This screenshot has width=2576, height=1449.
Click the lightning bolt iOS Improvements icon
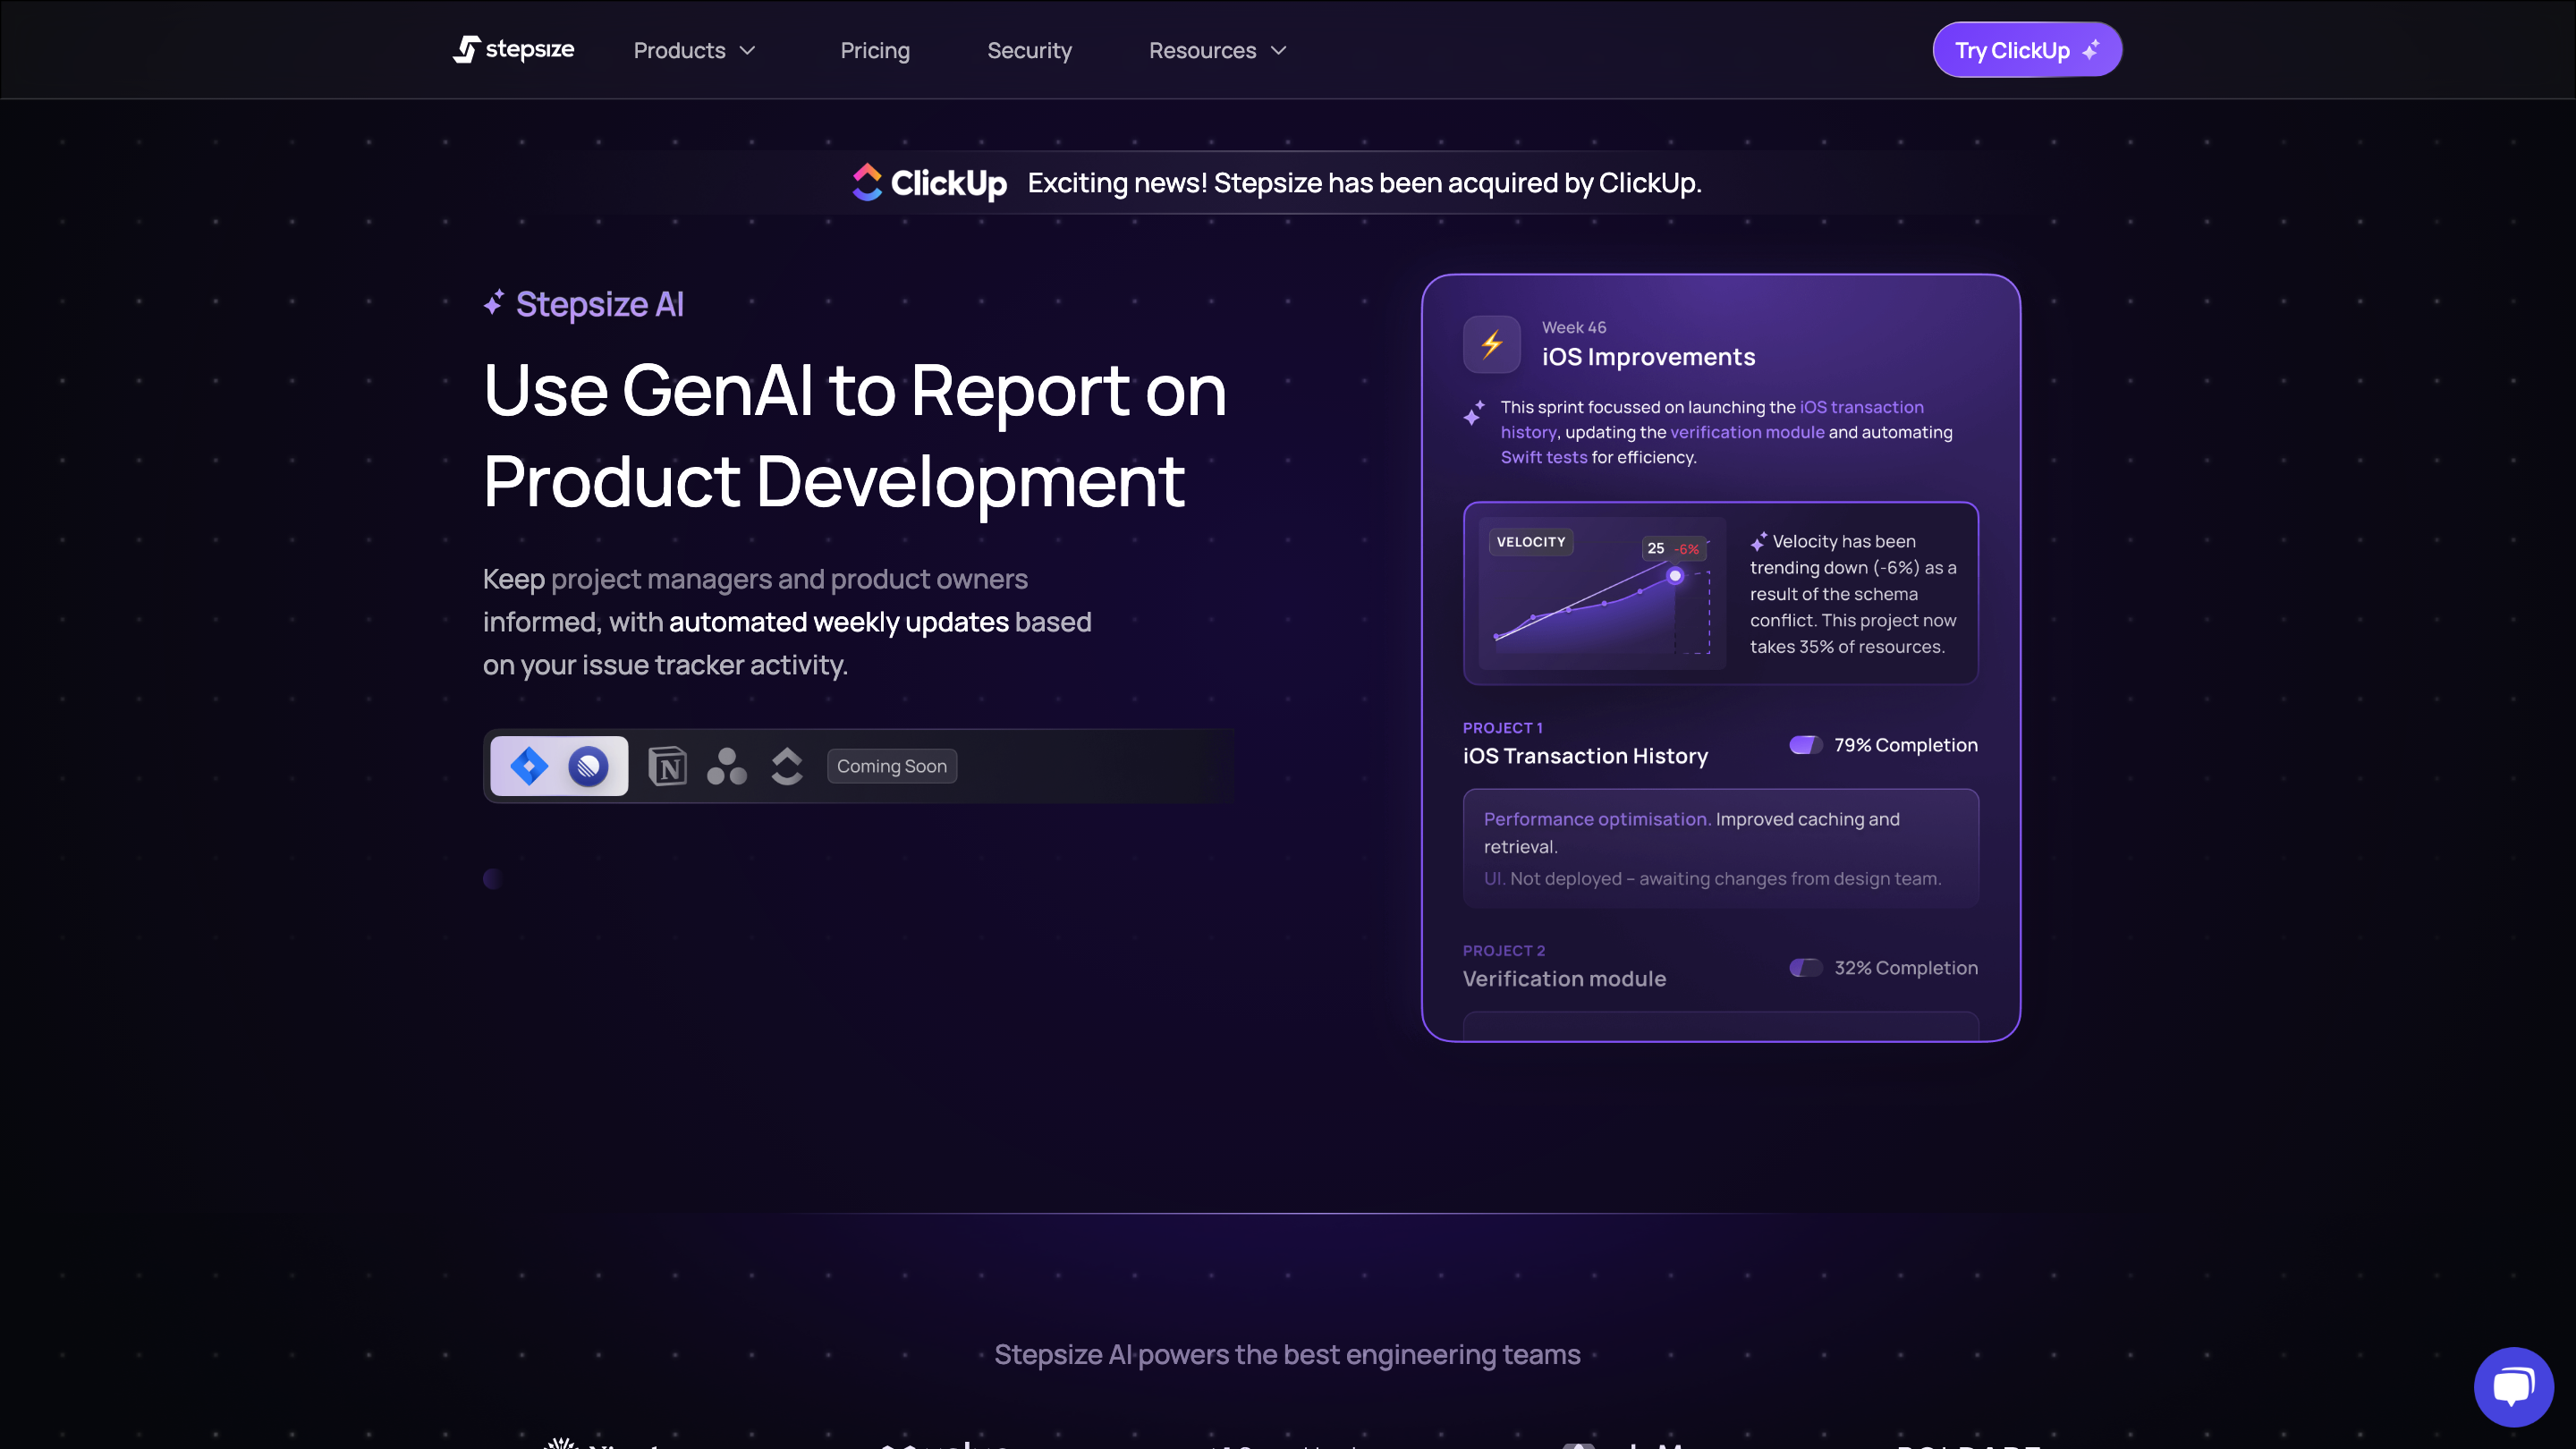(x=1491, y=344)
